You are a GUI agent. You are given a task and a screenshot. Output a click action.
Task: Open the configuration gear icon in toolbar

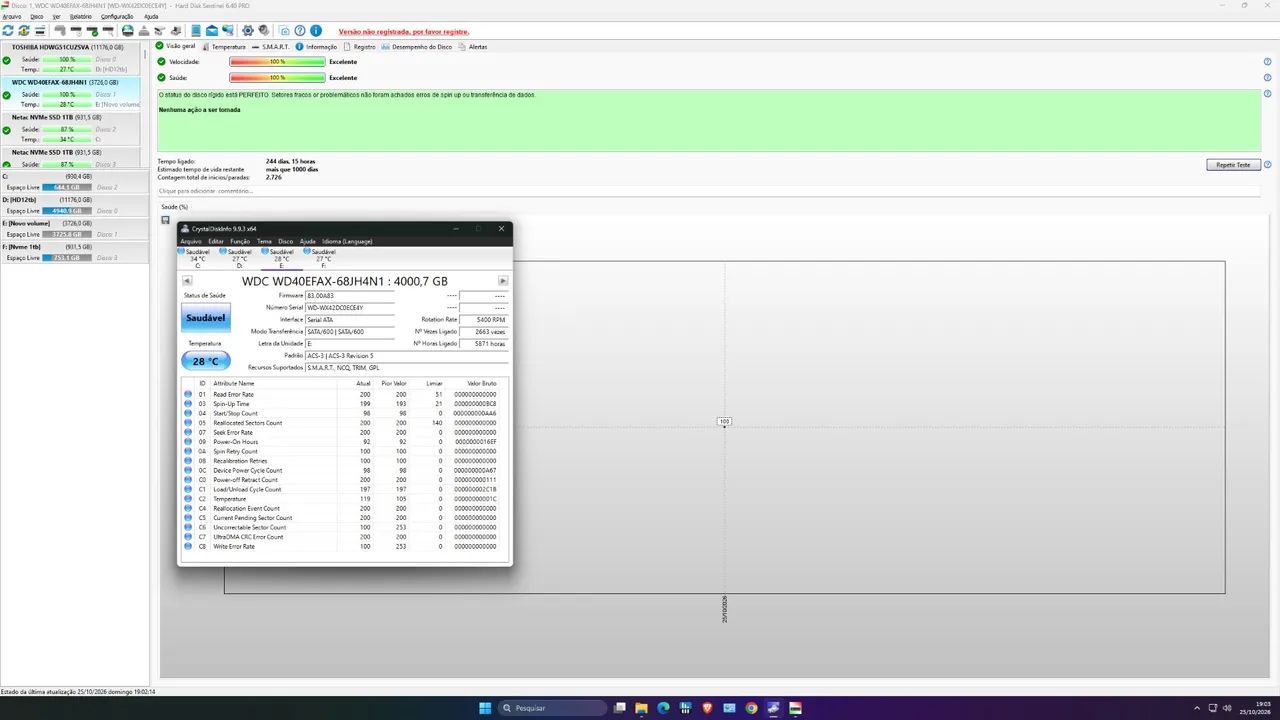(248, 31)
